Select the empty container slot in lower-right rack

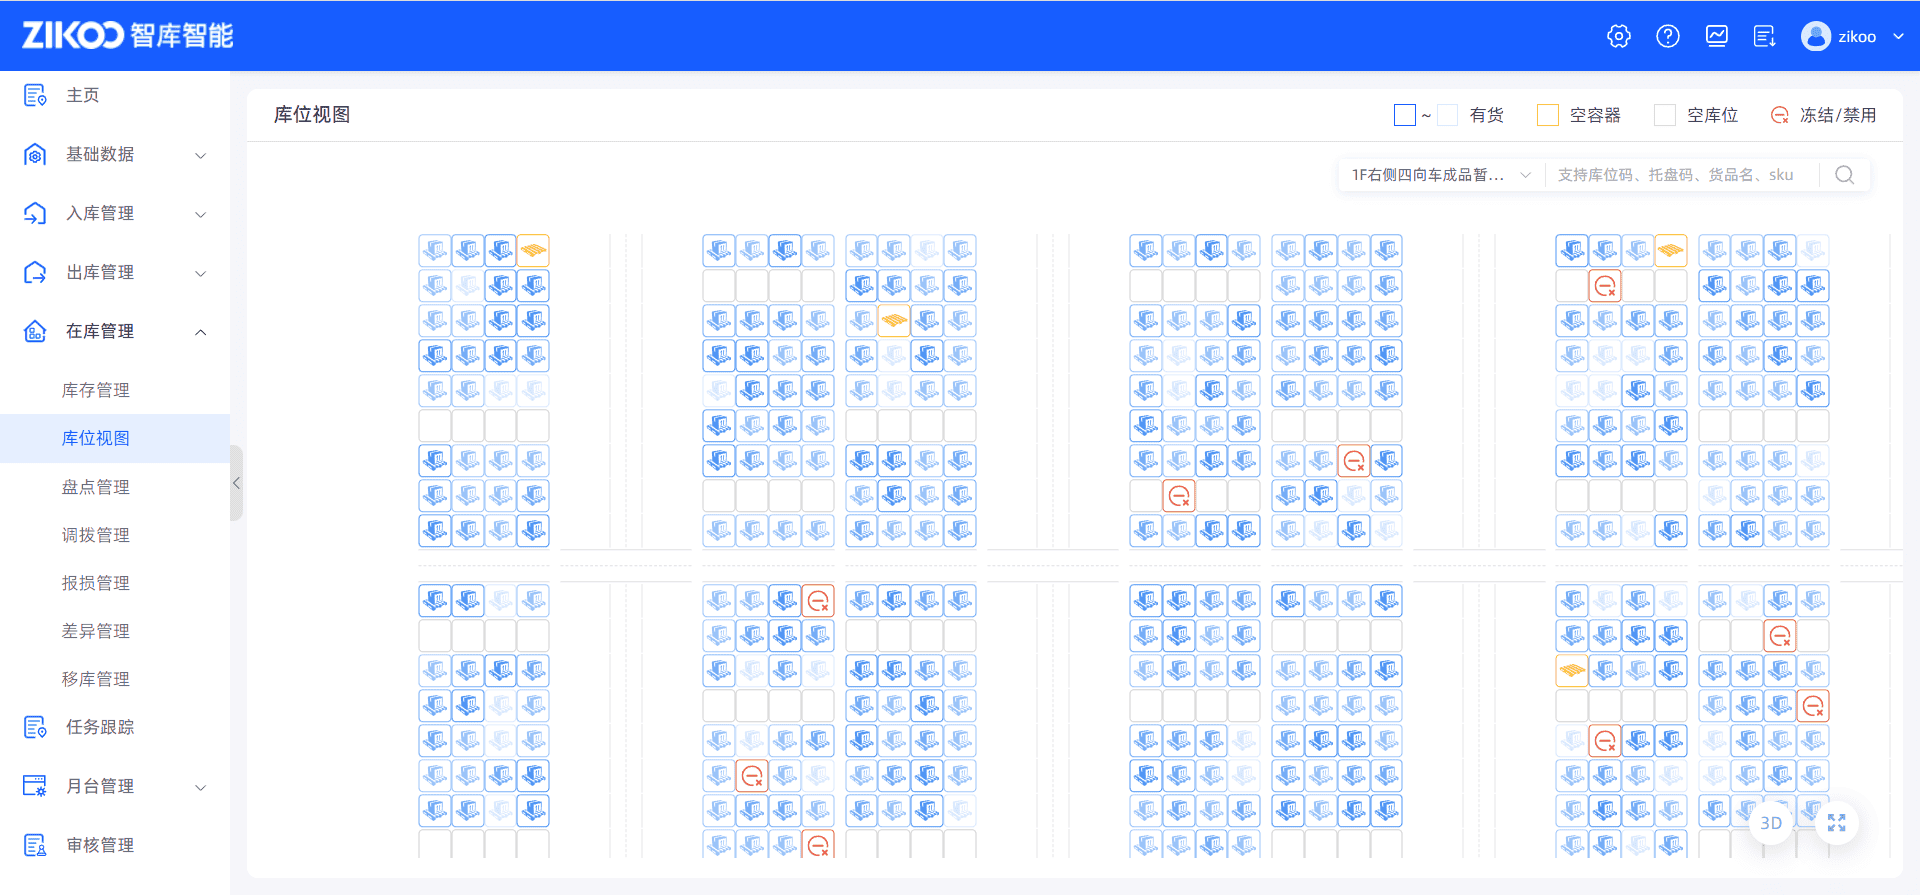click(x=1572, y=670)
